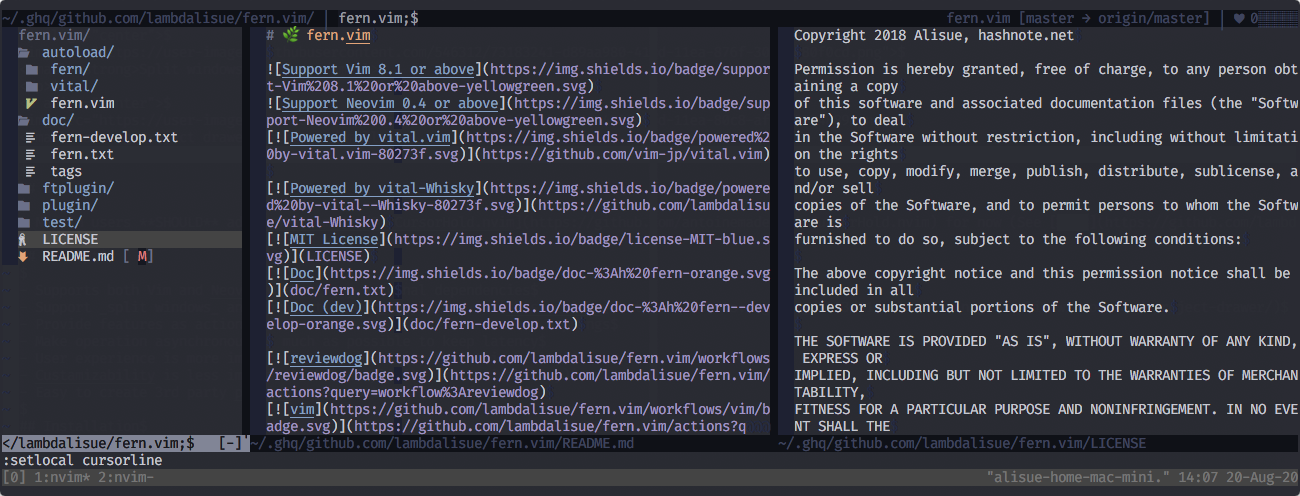Open fern.vim file in autoload
The height and width of the screenshot is (496, 1300).
click(82, 103)
